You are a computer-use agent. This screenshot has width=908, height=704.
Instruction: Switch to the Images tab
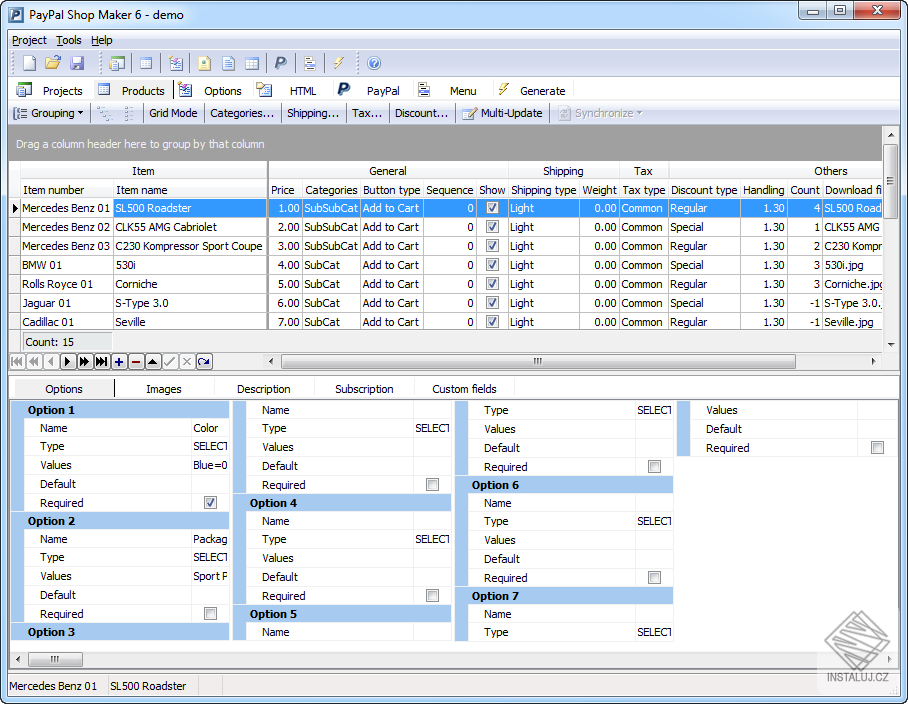click(164, 389)
